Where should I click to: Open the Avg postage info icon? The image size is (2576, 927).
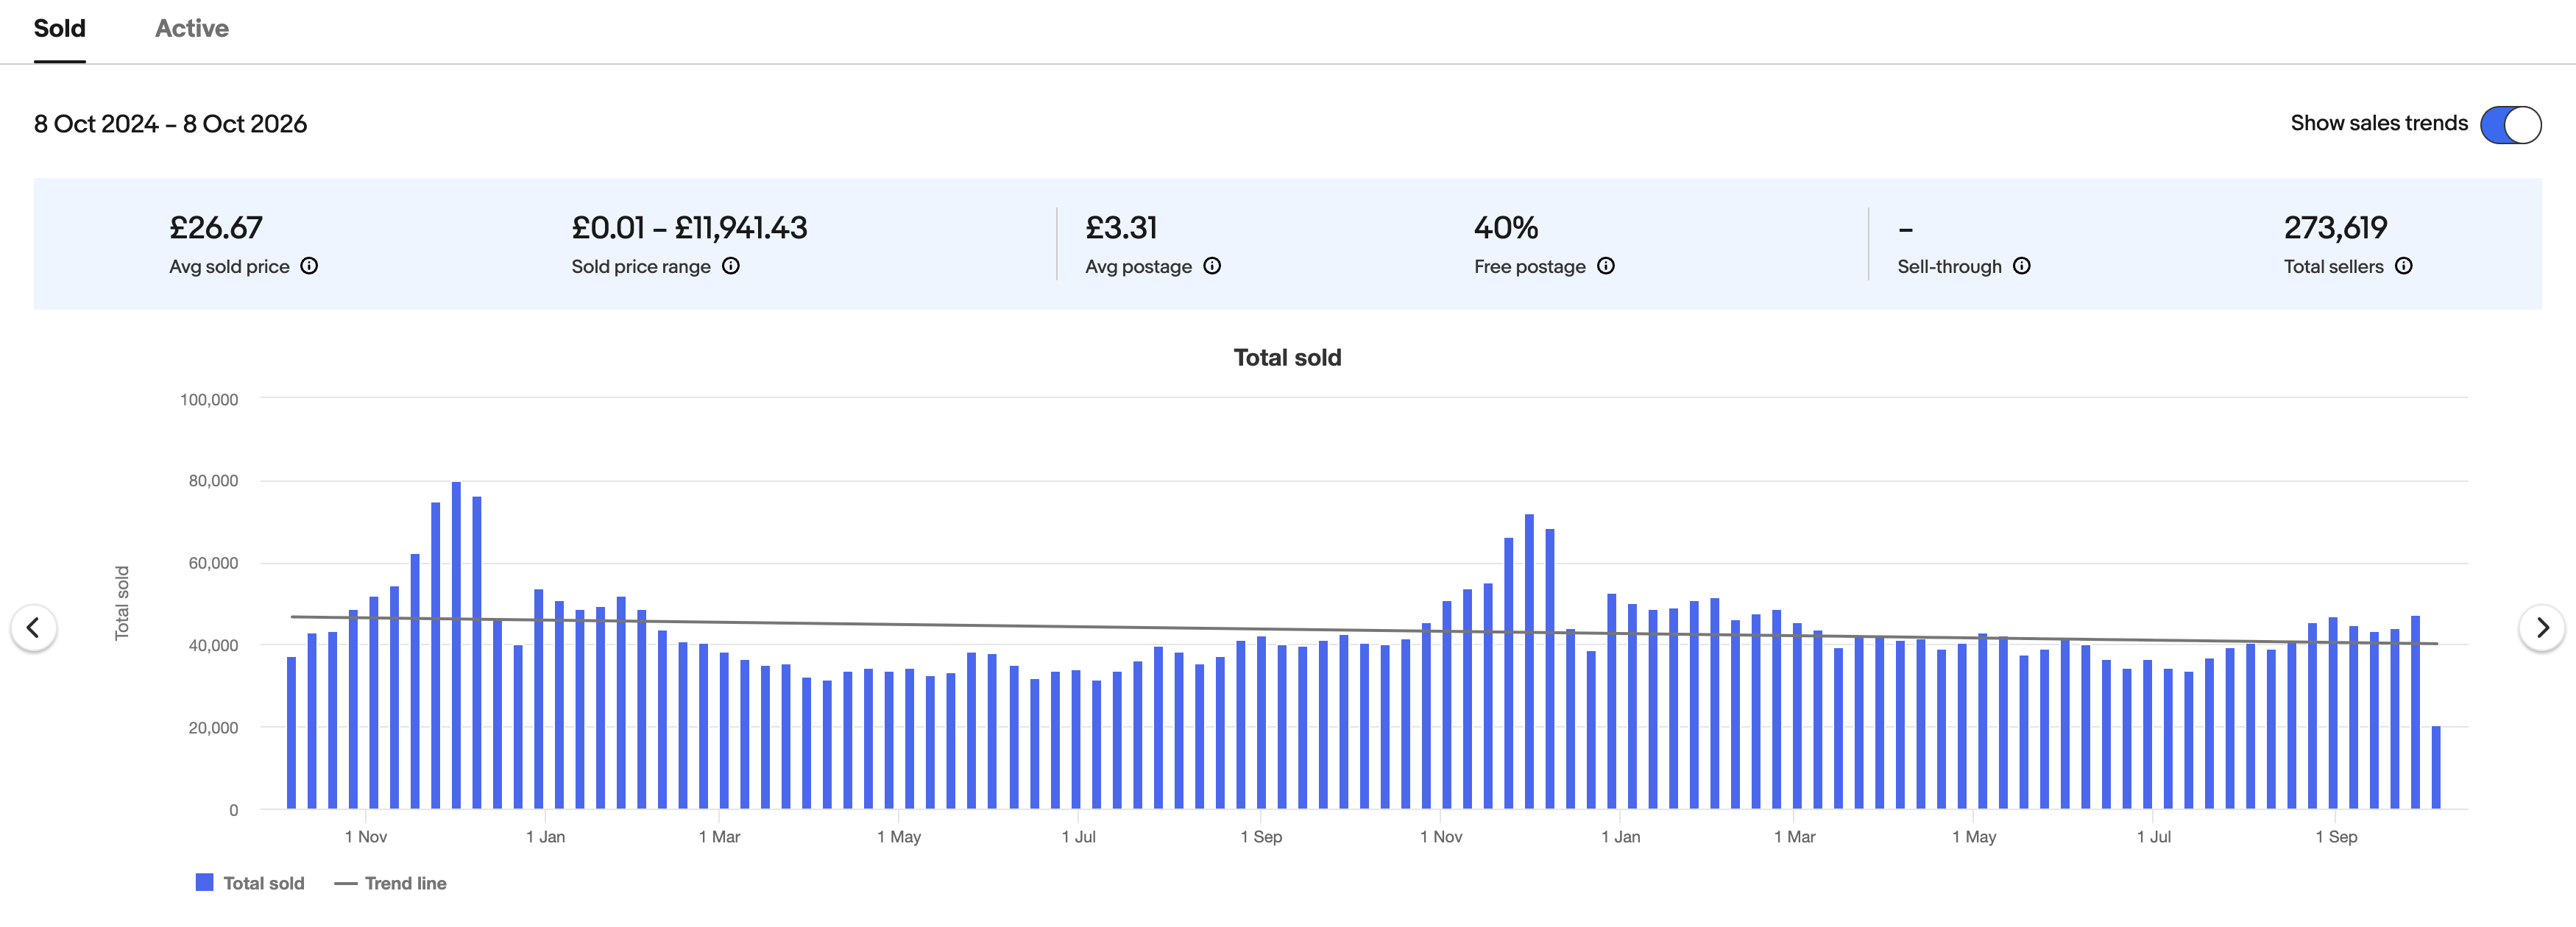click(x=1212, y=266)
